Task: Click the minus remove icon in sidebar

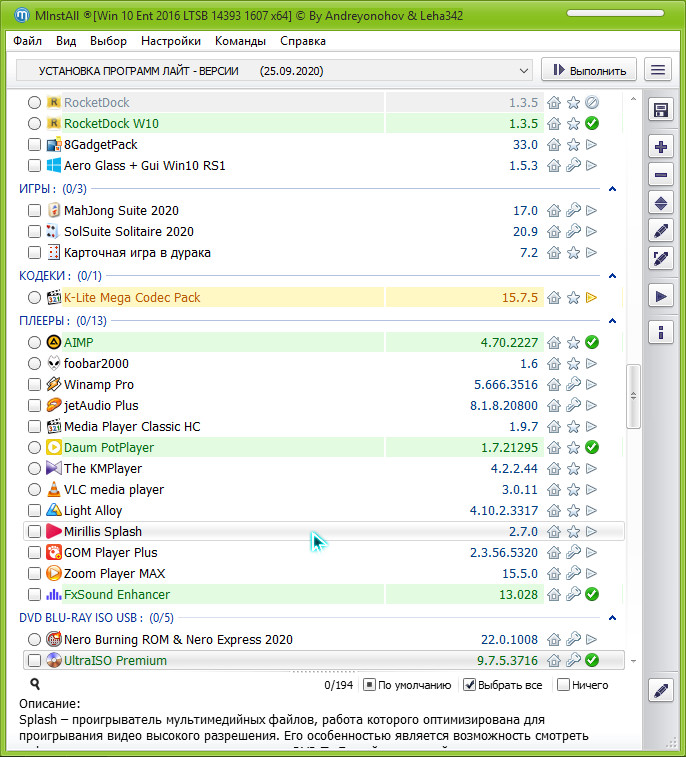Action: (660, 175)
